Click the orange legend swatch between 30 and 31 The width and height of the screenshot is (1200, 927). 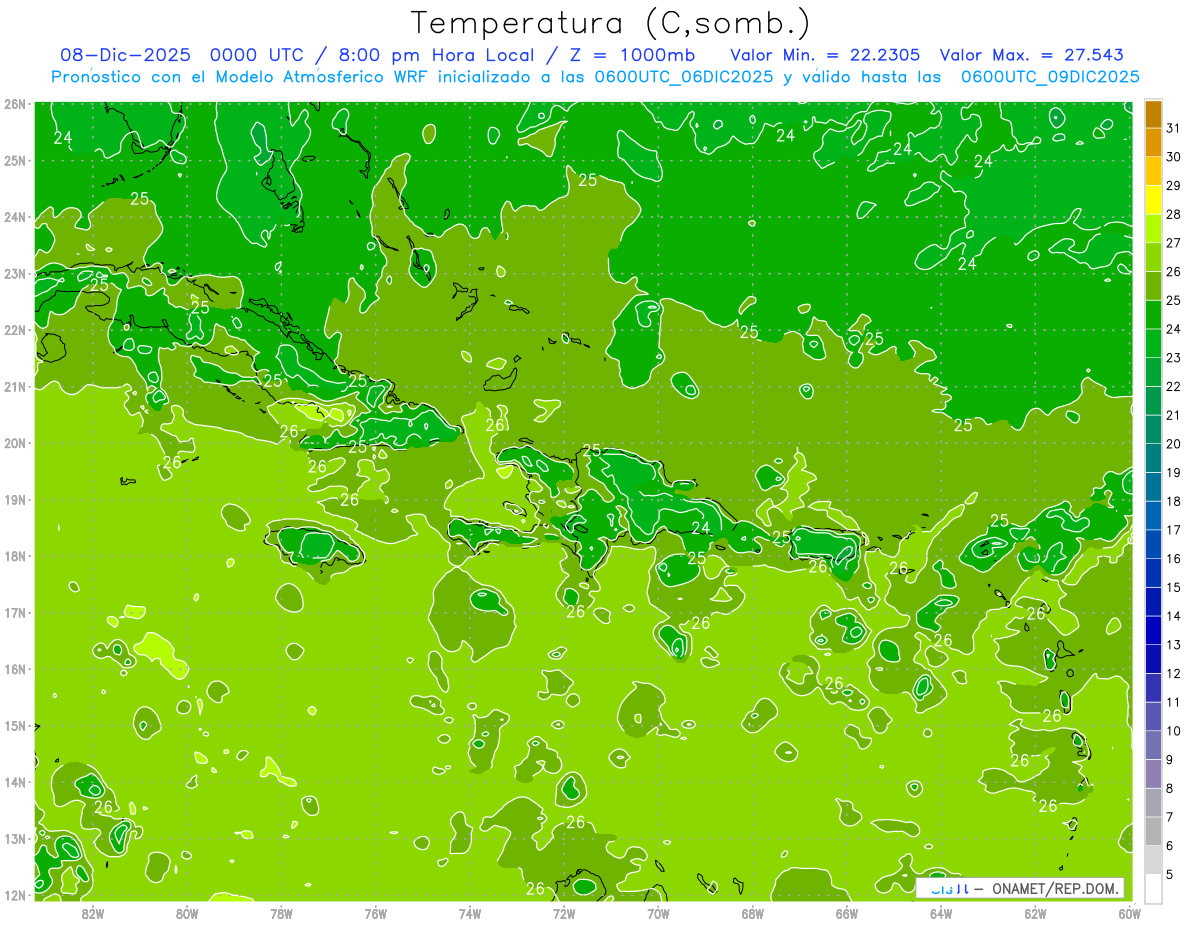pyautogui.click(x=1153, y=142)
